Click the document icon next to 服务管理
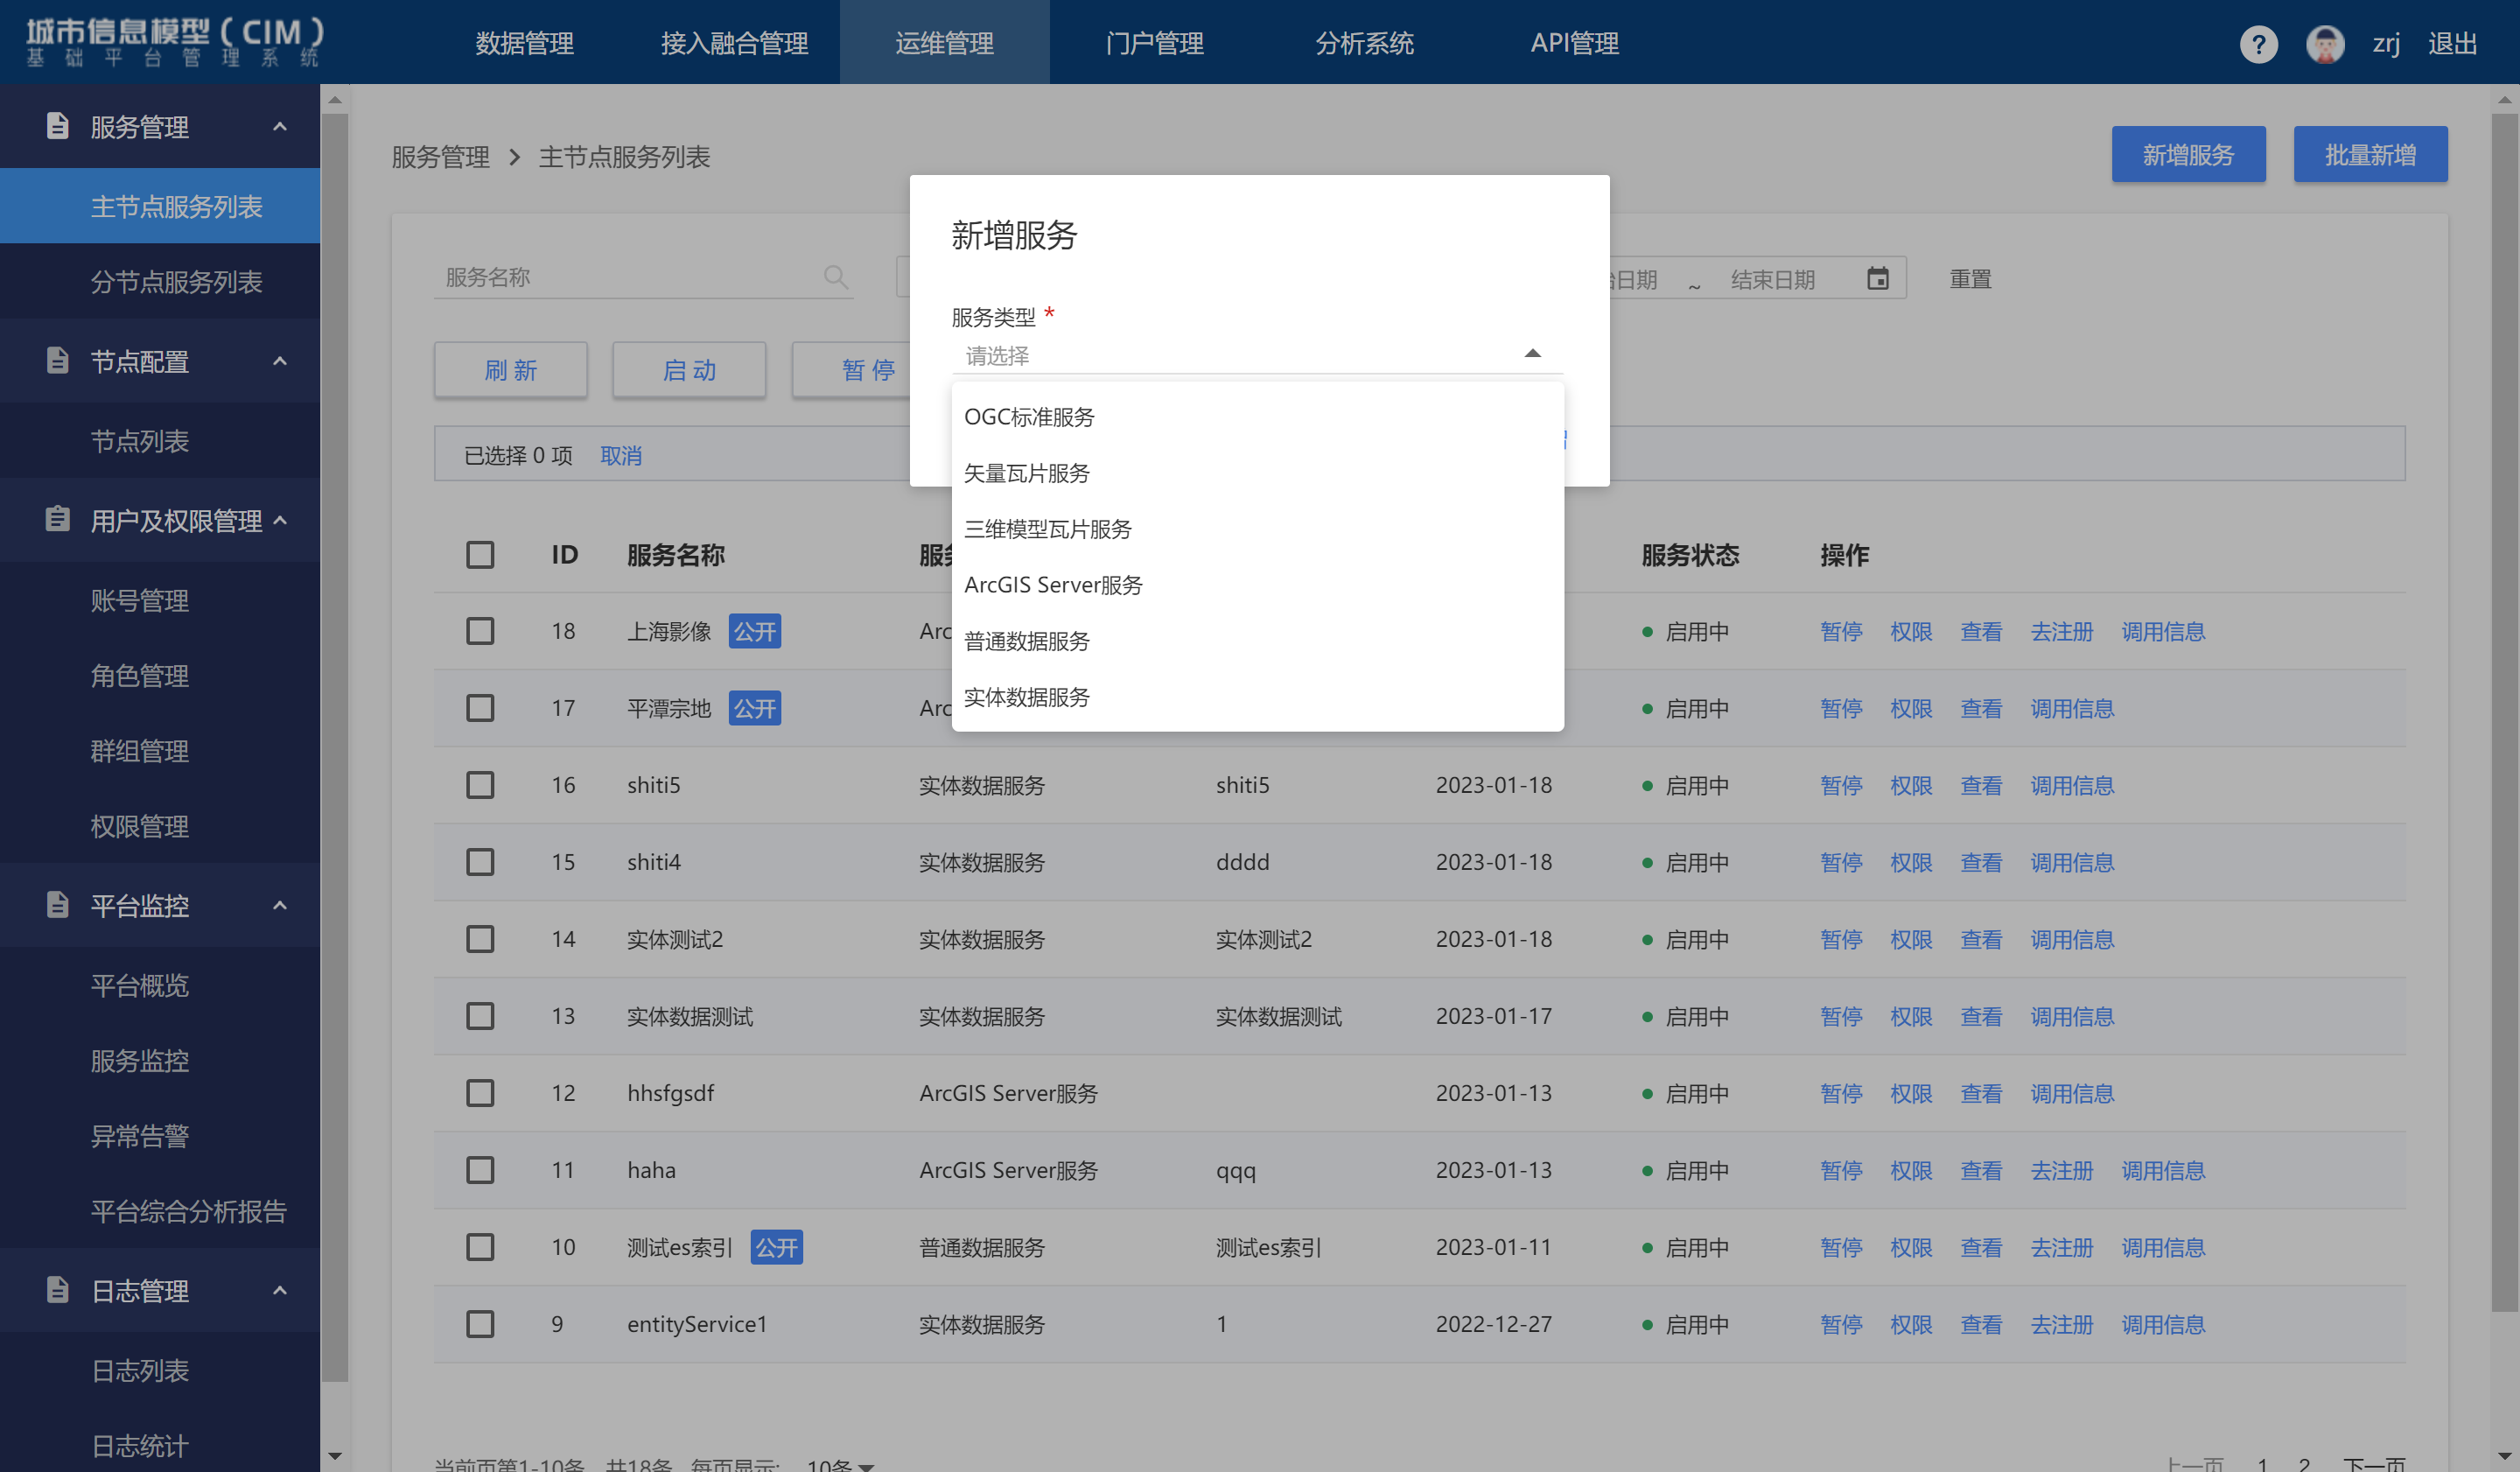Image resolution: width=2520 pixels, height=1472 pixels. click(58, 126)
